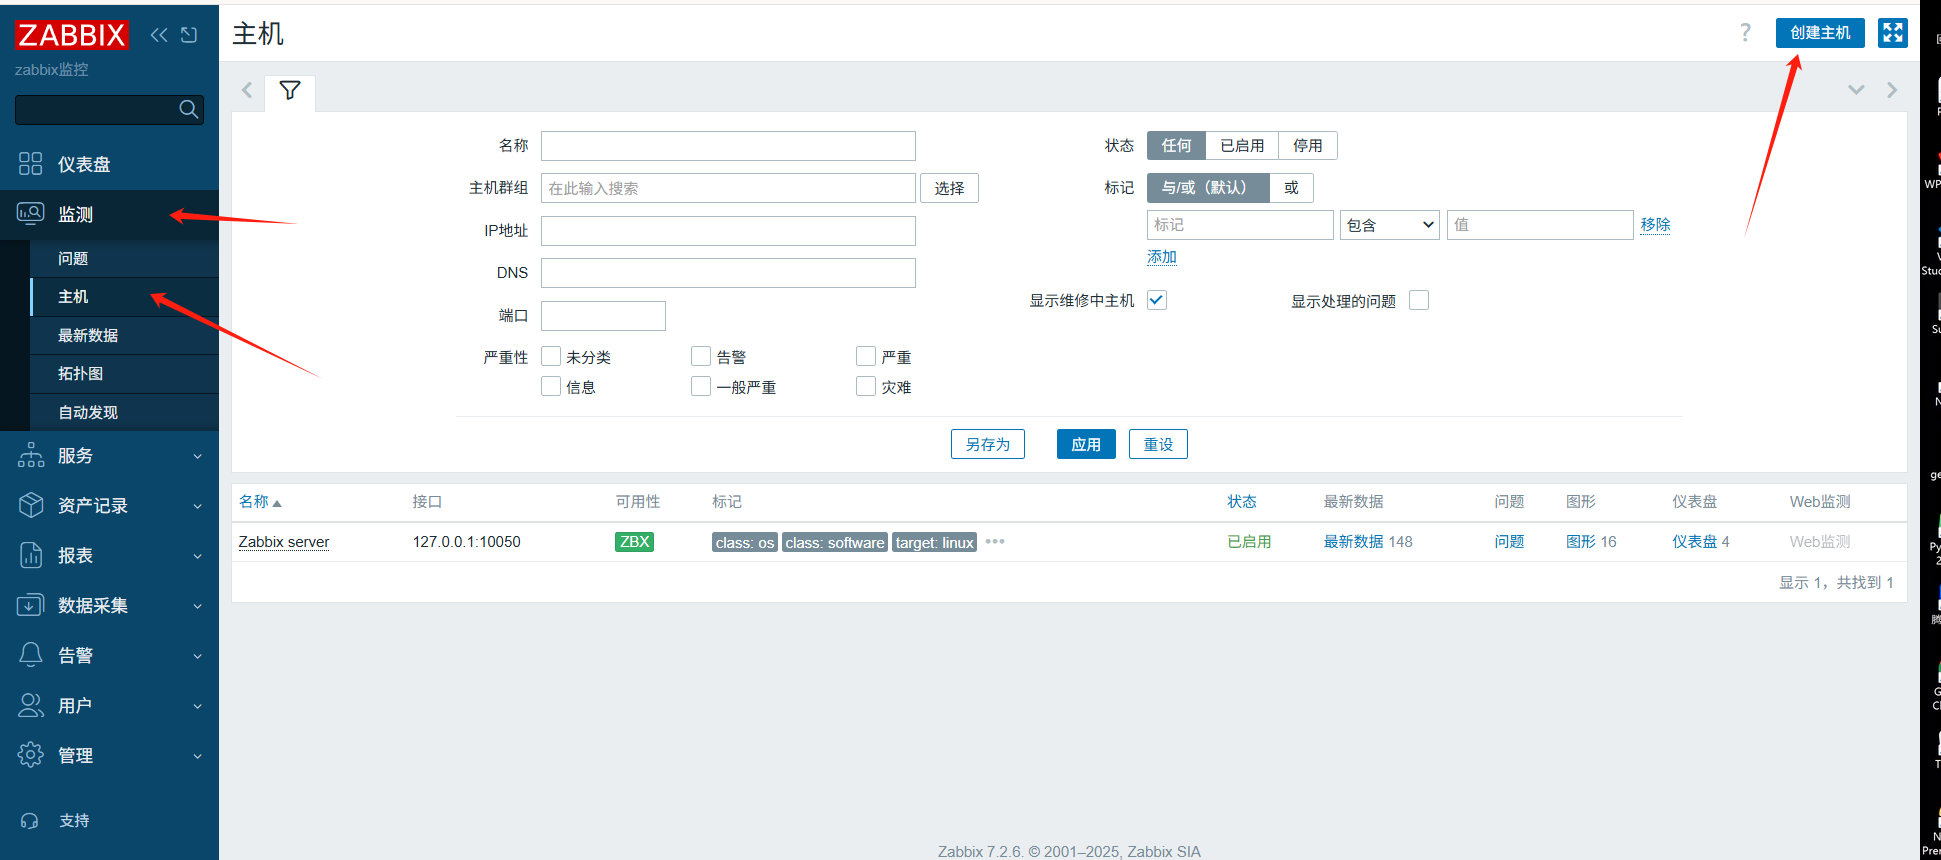Check the 告警 severity checkbox
This screenshot has height=860, width=1941.
(701, 356)
